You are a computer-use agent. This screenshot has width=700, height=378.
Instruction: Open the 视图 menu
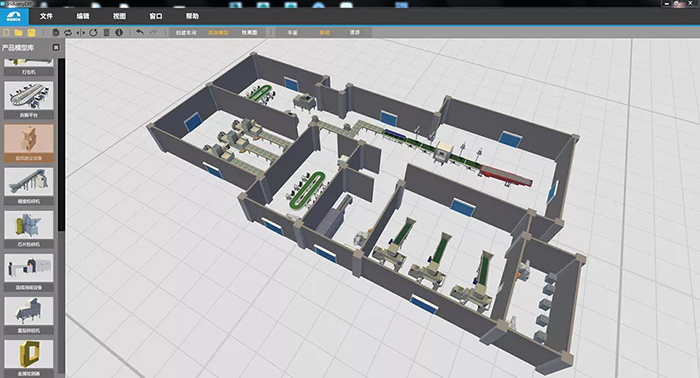[119, 16]
